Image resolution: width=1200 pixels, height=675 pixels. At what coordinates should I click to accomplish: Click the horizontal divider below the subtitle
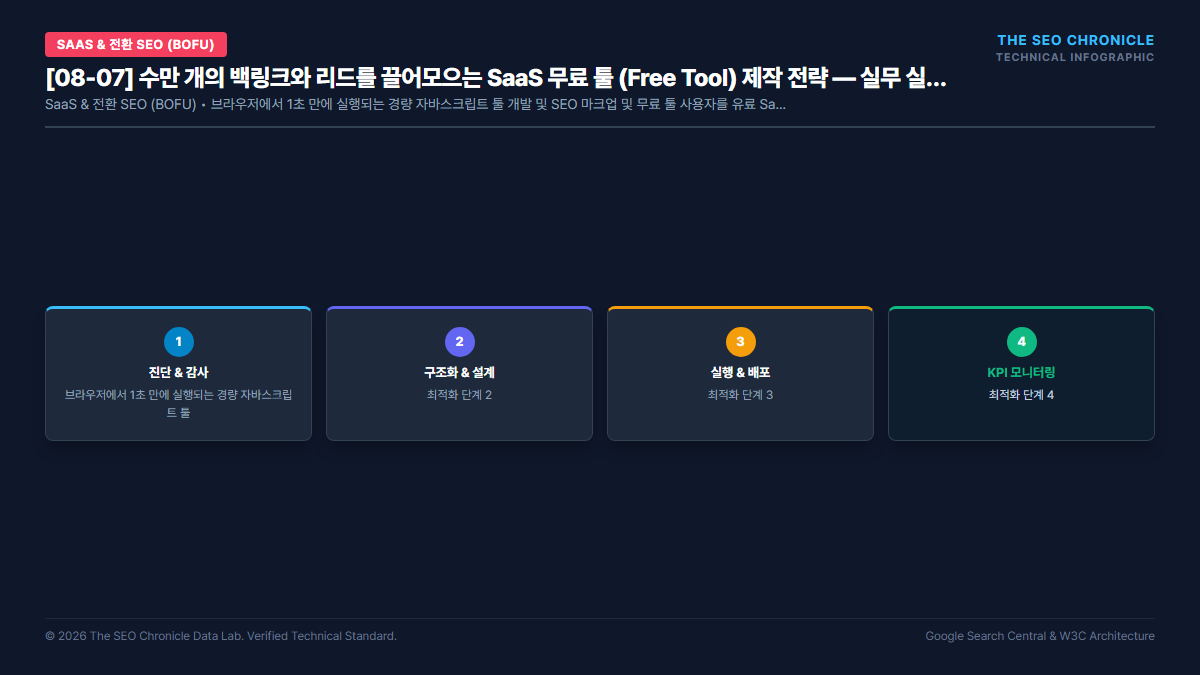[x=600, y=127]
